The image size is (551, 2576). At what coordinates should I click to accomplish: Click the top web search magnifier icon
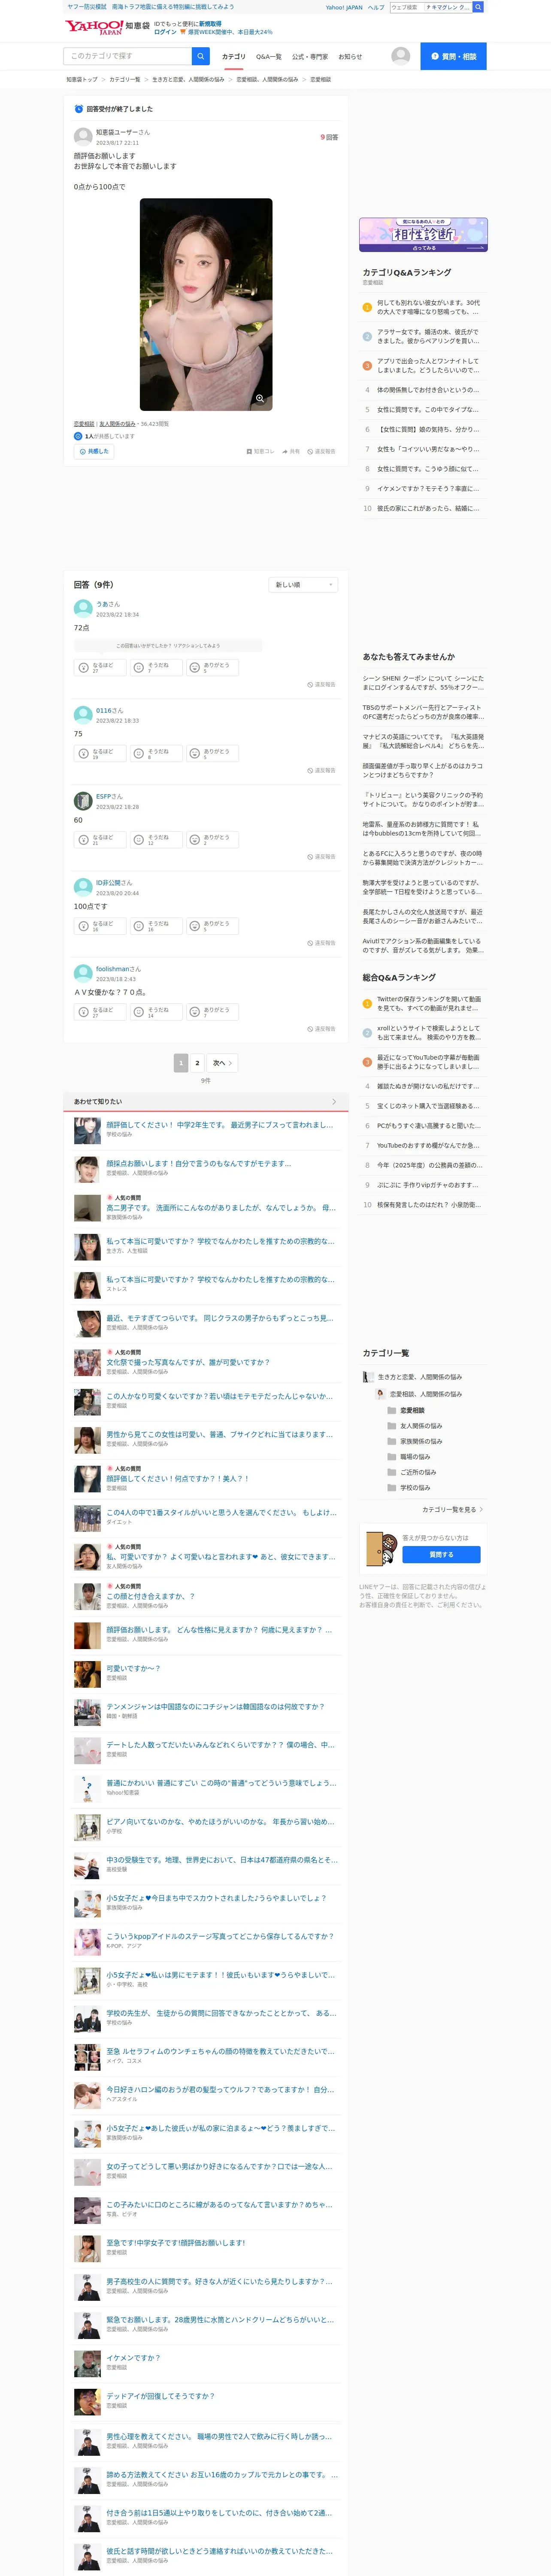tap(478, 7)
